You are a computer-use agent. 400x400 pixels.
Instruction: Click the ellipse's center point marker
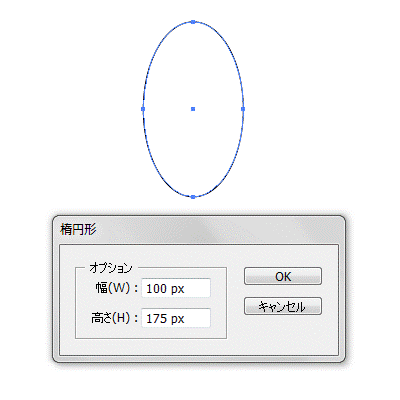point(193,109)
